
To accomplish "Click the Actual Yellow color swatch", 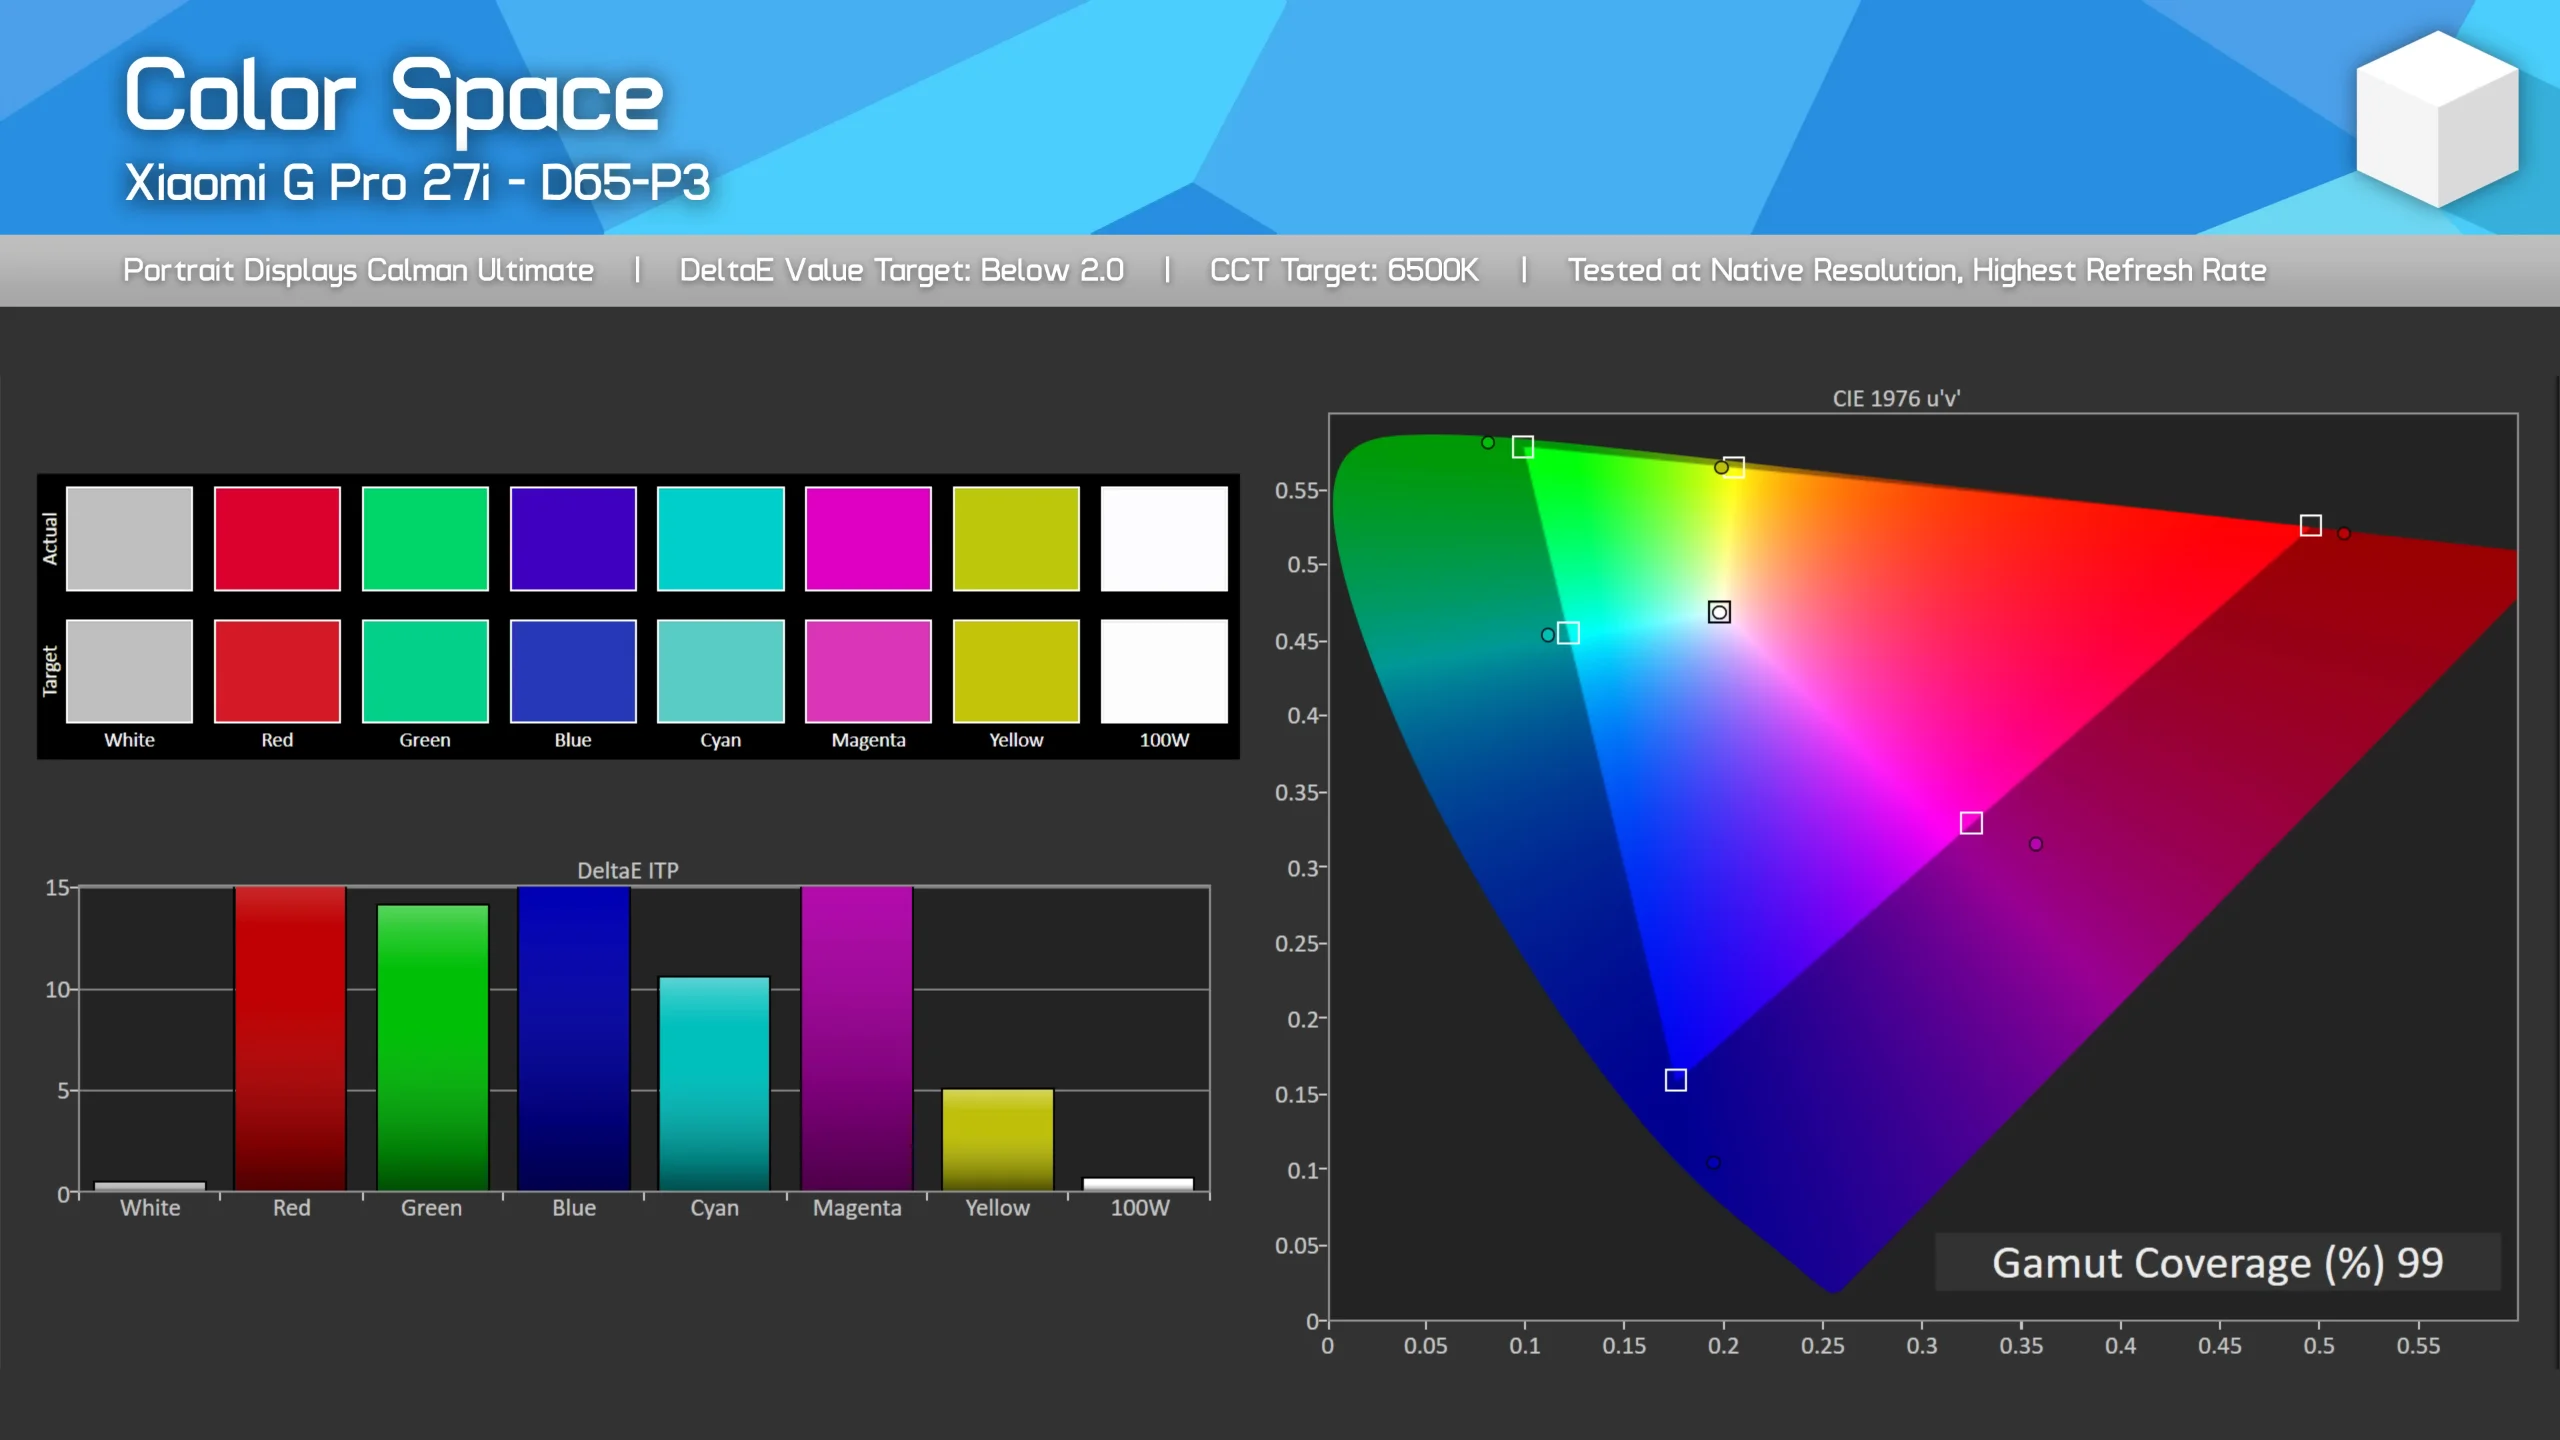I will [x=1016, y=538].
